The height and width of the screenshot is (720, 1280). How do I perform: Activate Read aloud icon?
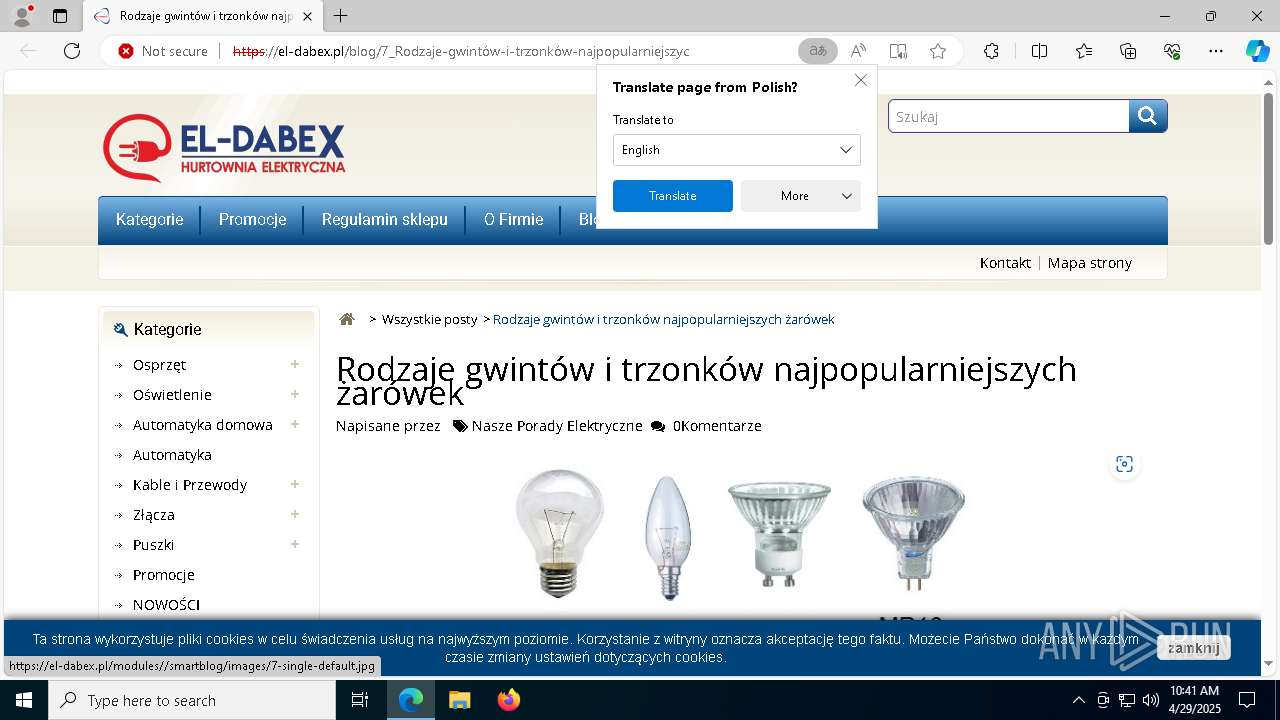click(x=858, y=51)
